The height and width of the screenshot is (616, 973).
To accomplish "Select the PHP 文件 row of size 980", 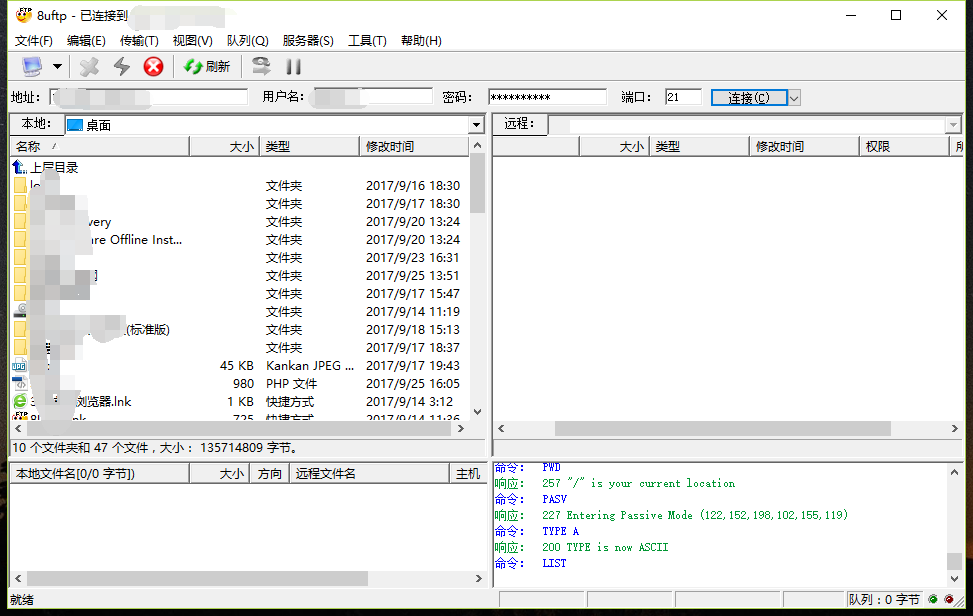I will (x=240, y=383).
